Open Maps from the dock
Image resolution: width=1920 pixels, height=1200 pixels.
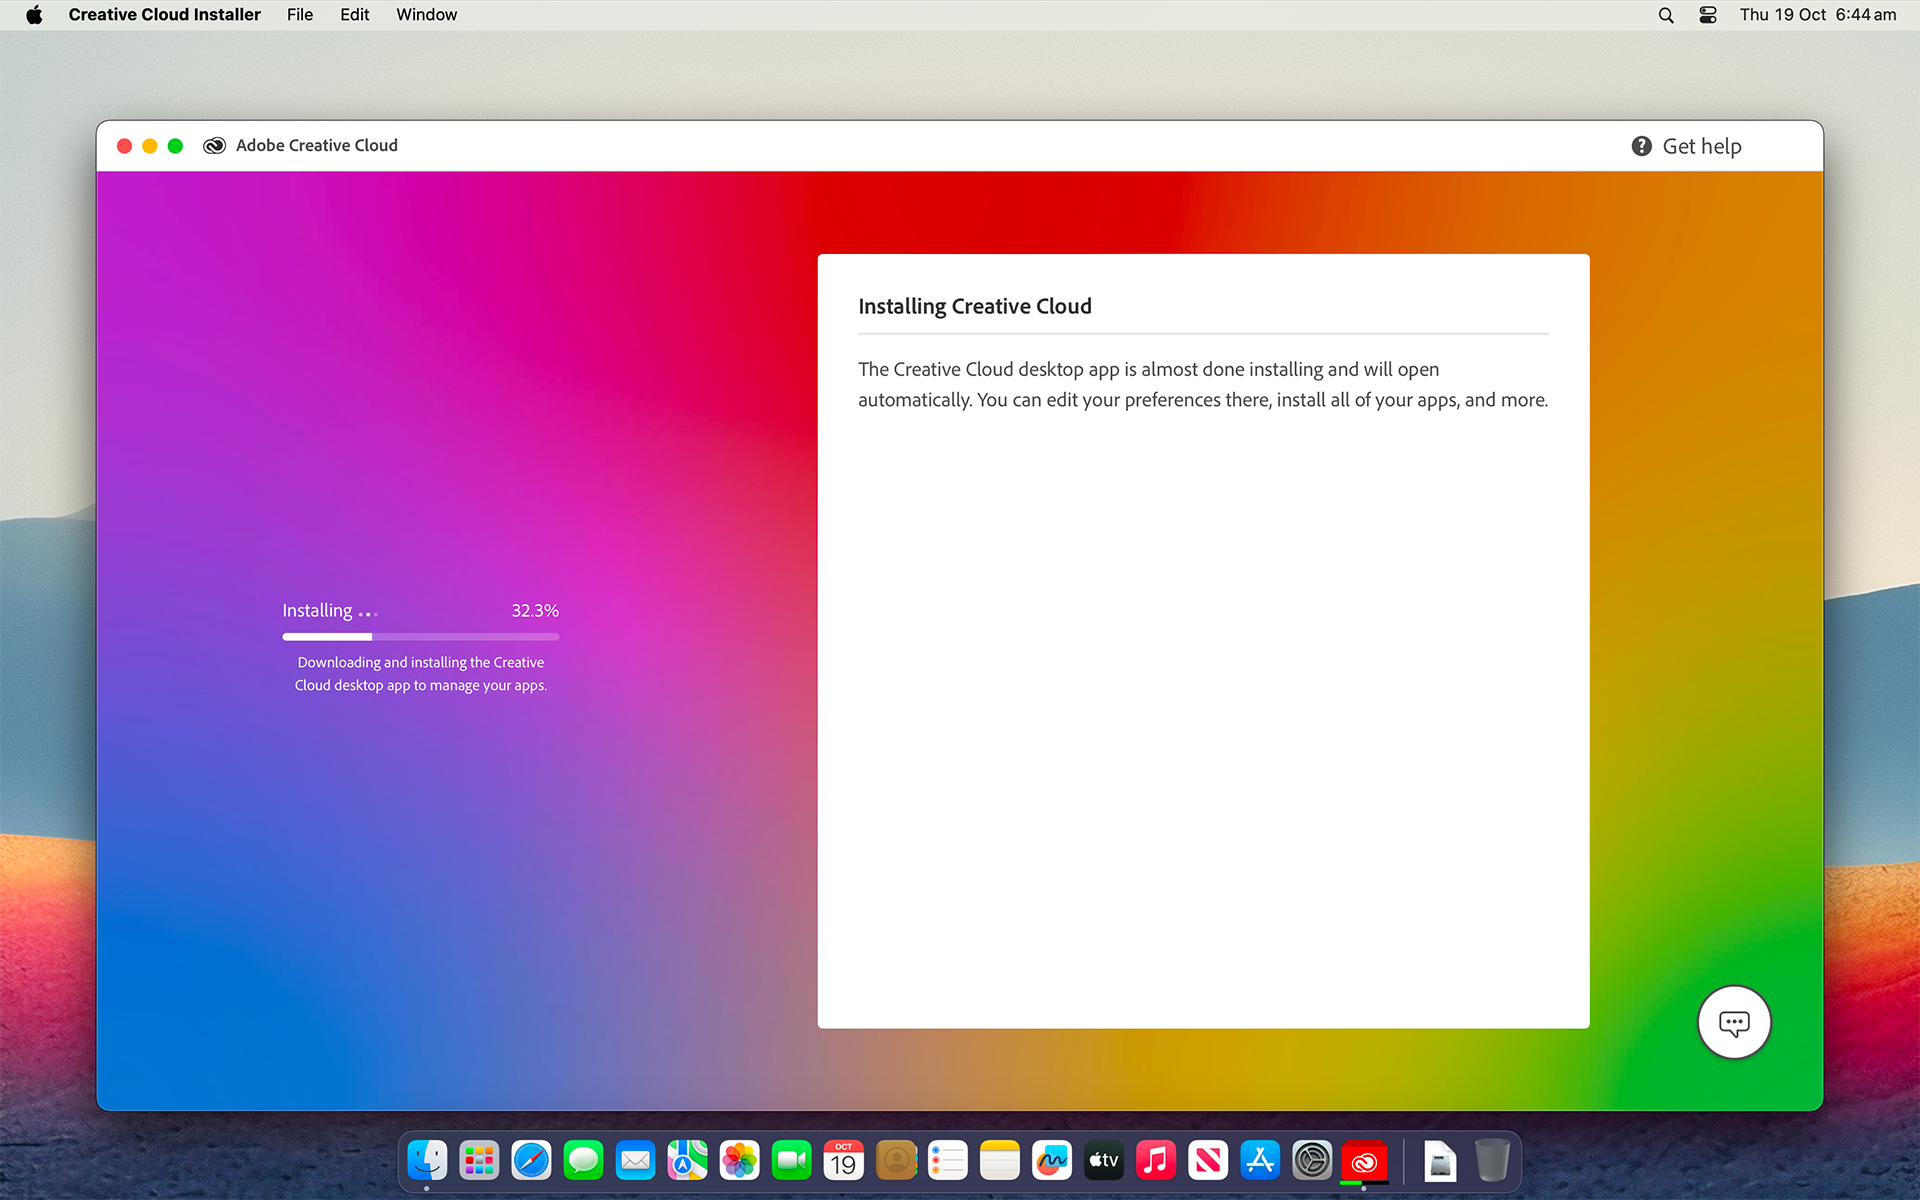pos(687,1160)
